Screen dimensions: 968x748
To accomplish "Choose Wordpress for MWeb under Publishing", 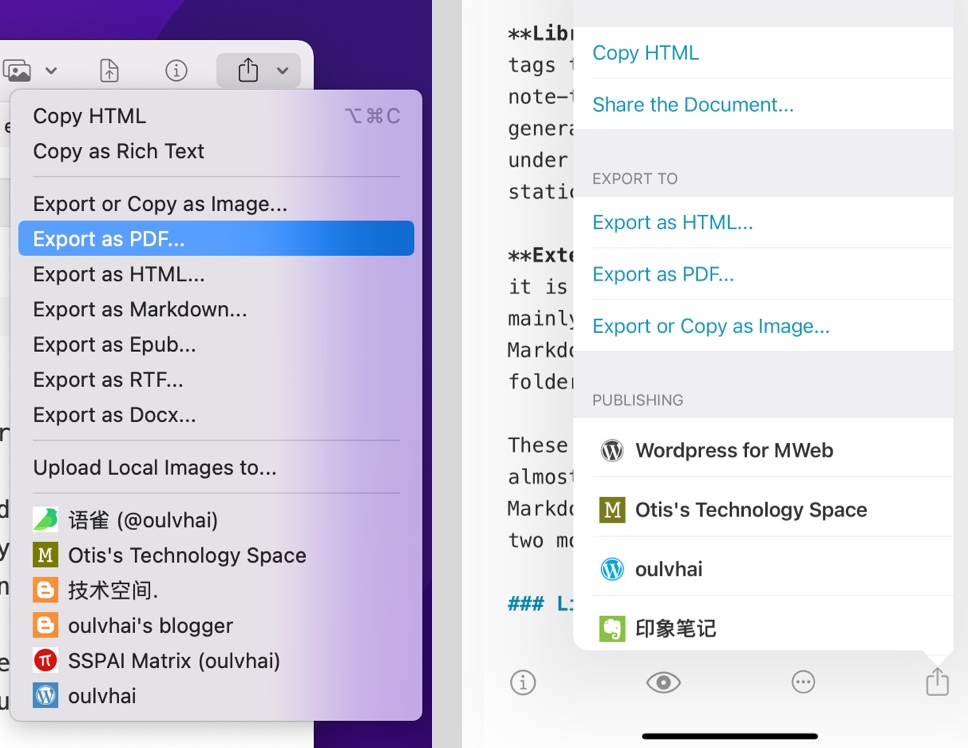I will tap(733, 450).
